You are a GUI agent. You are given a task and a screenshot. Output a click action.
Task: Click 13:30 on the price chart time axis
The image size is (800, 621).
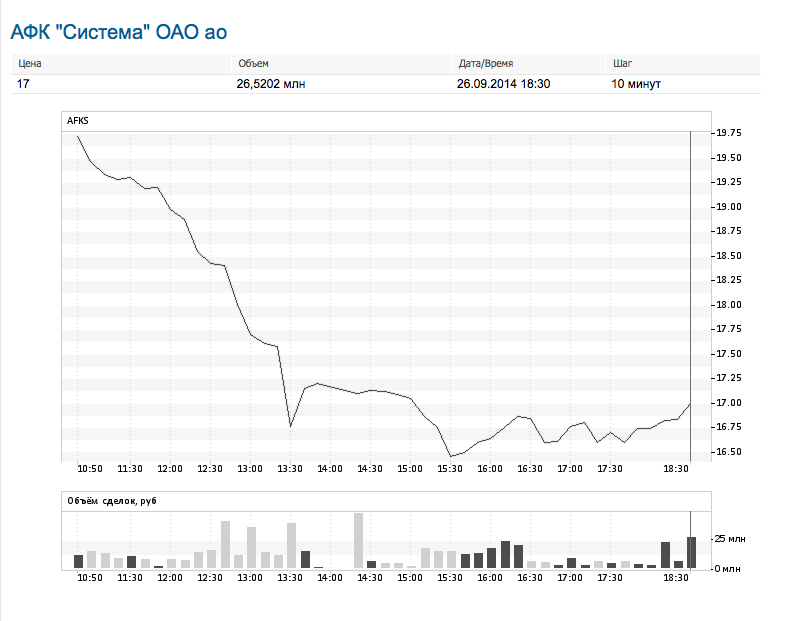290,468
